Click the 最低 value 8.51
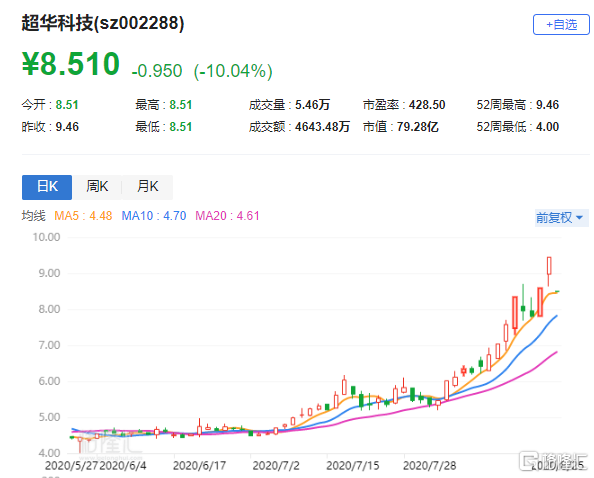This screenshot has width=594, height=478. 181,127
